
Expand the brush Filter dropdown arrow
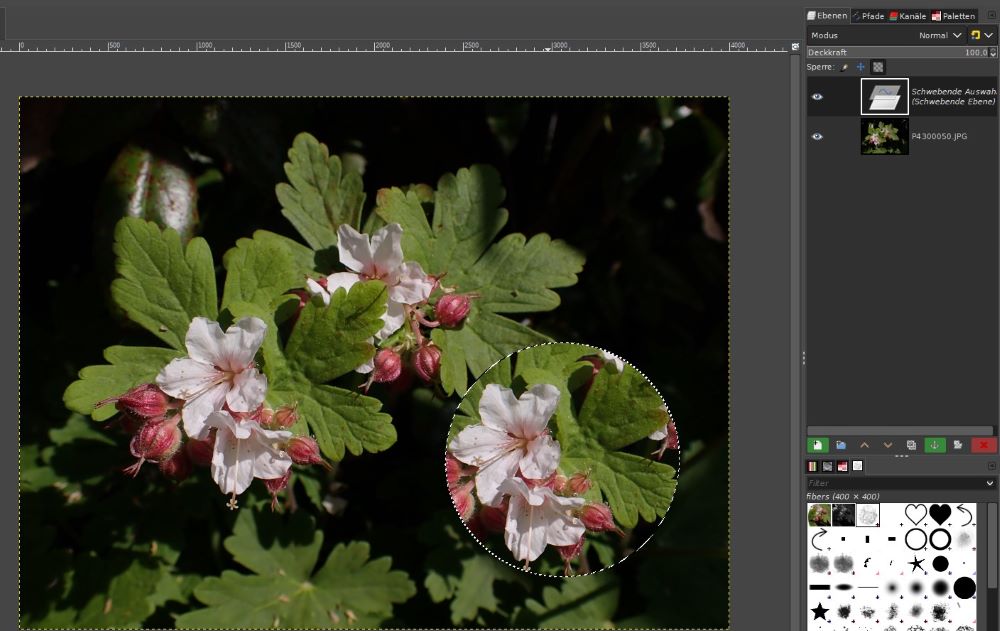990,483
